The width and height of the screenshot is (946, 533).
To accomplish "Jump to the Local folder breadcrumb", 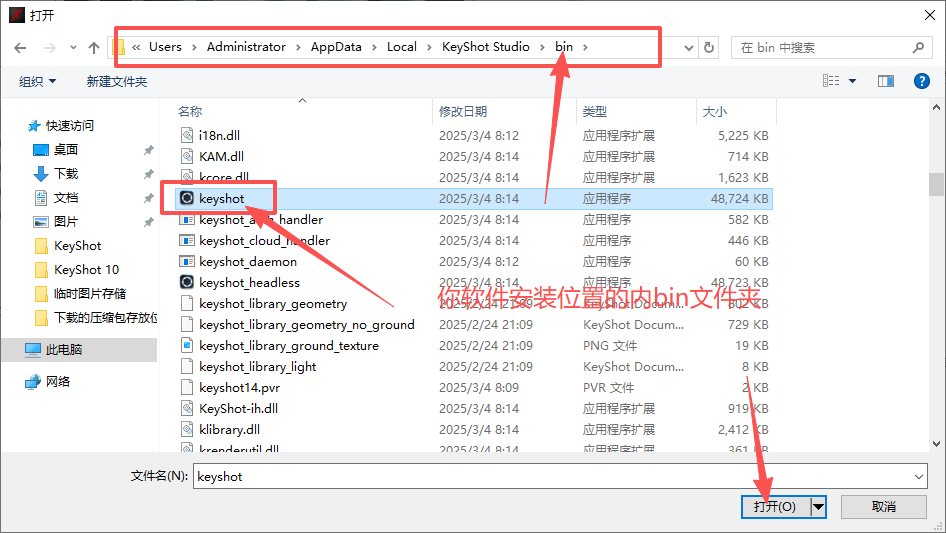I will (402, 46).
